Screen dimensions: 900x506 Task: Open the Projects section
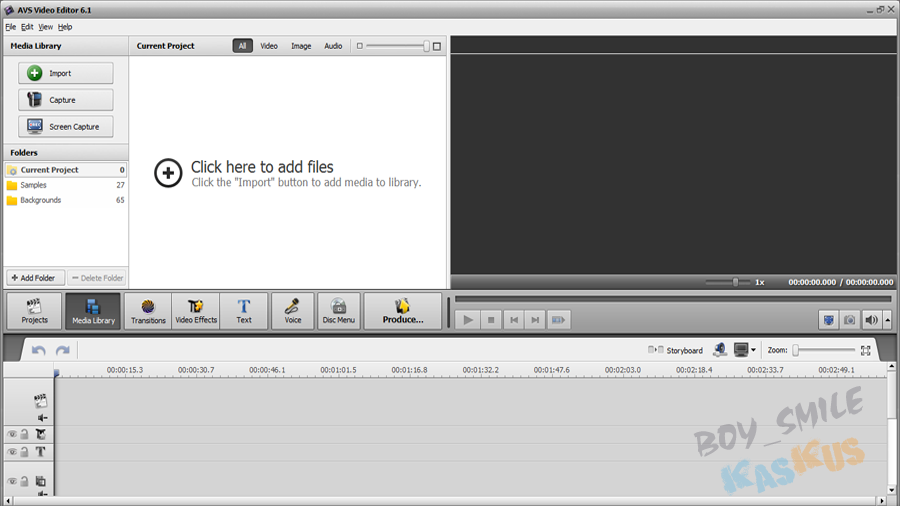(x=34, y=311)
